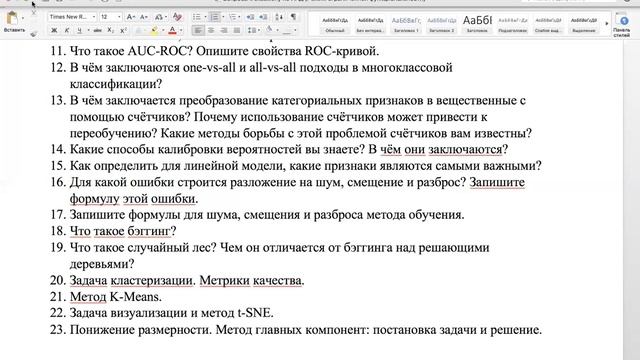Toggle Superscript formatting
Viewport: 640px width, 360px height.
(123, 31)
